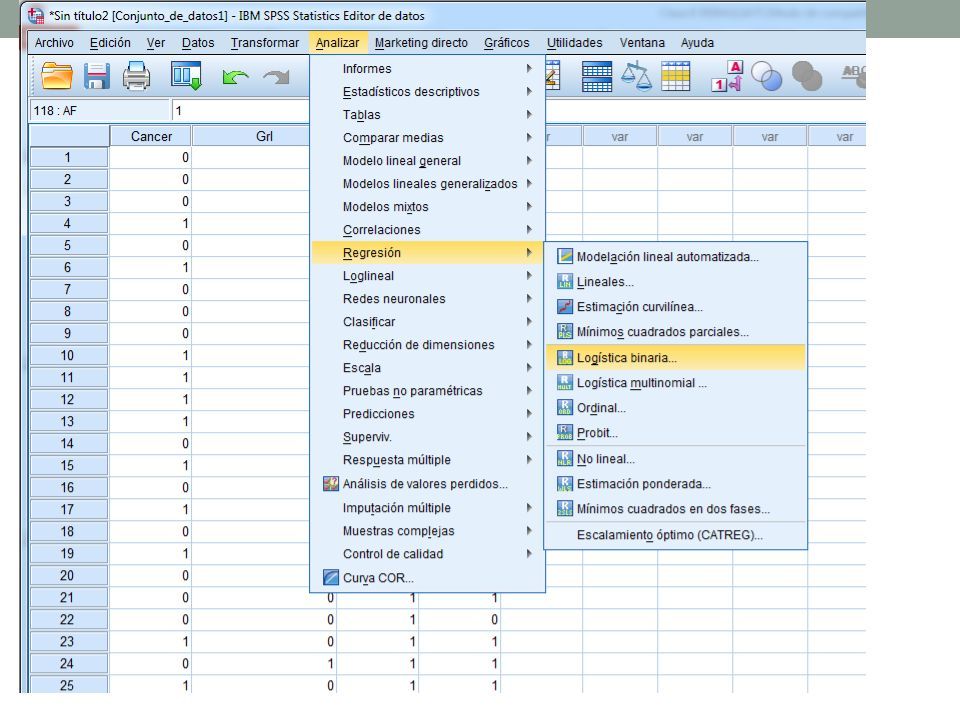The image size is (960, 720).
Task: Click the open data document folder icon
Action: pos(56,76)
